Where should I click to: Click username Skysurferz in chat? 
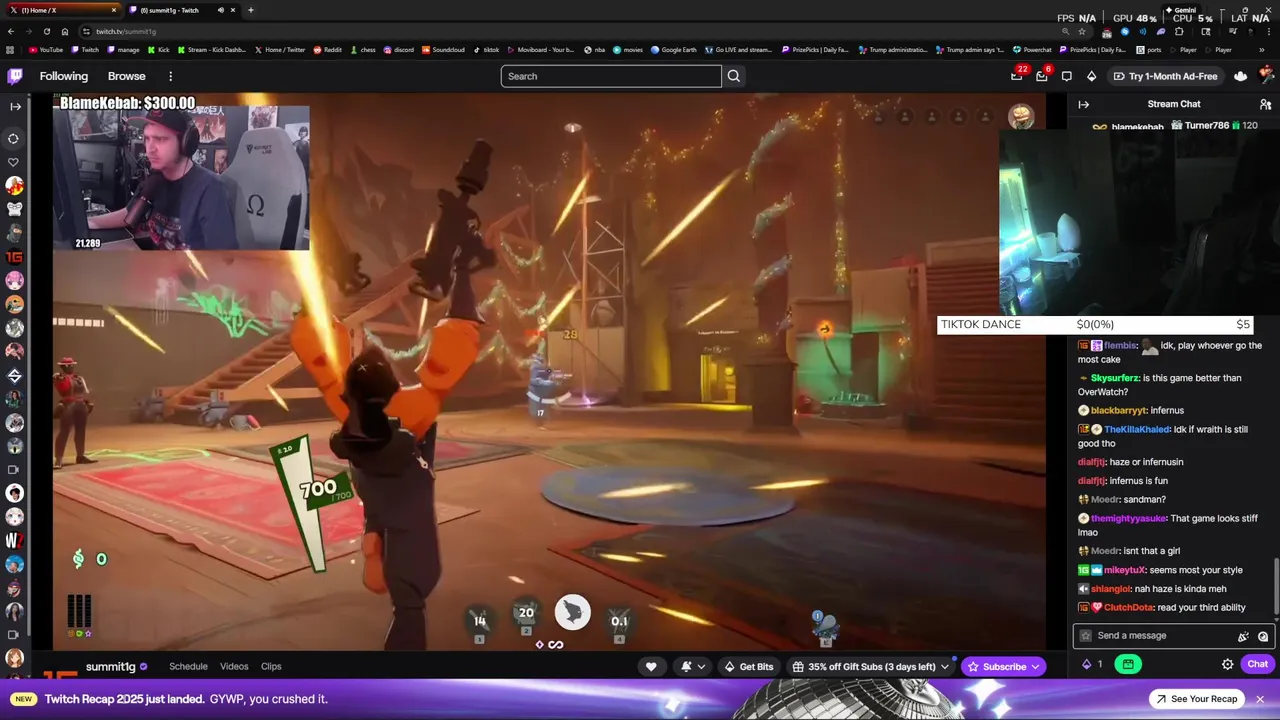pyautogui.click(x=1116, y=378)
